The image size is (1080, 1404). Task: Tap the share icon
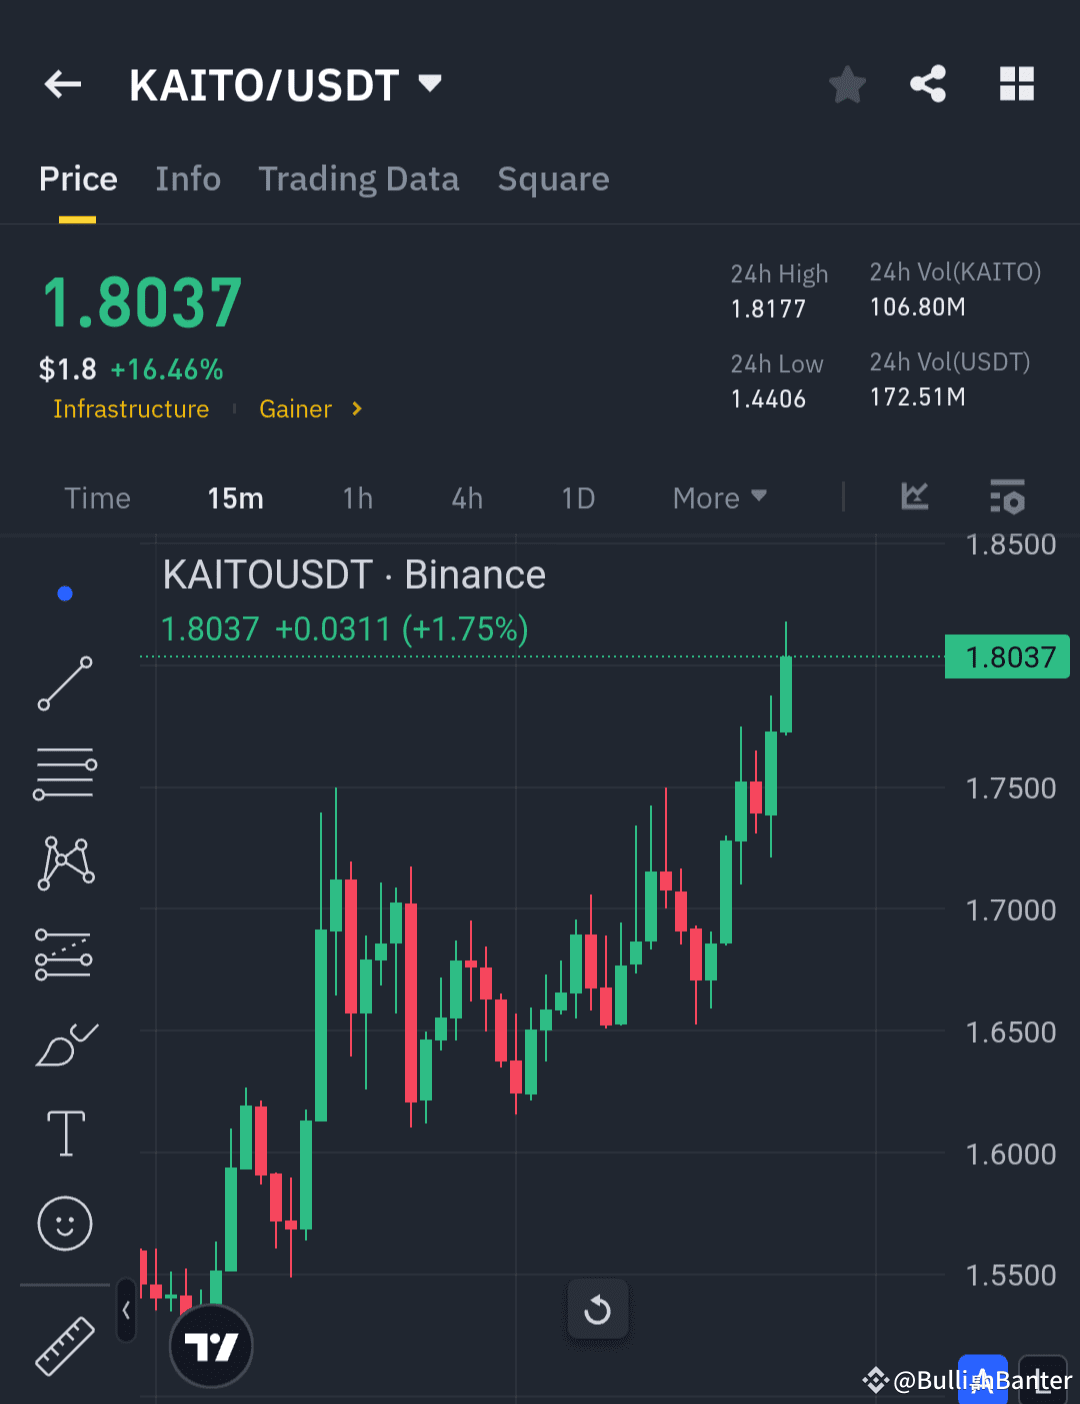928,85
